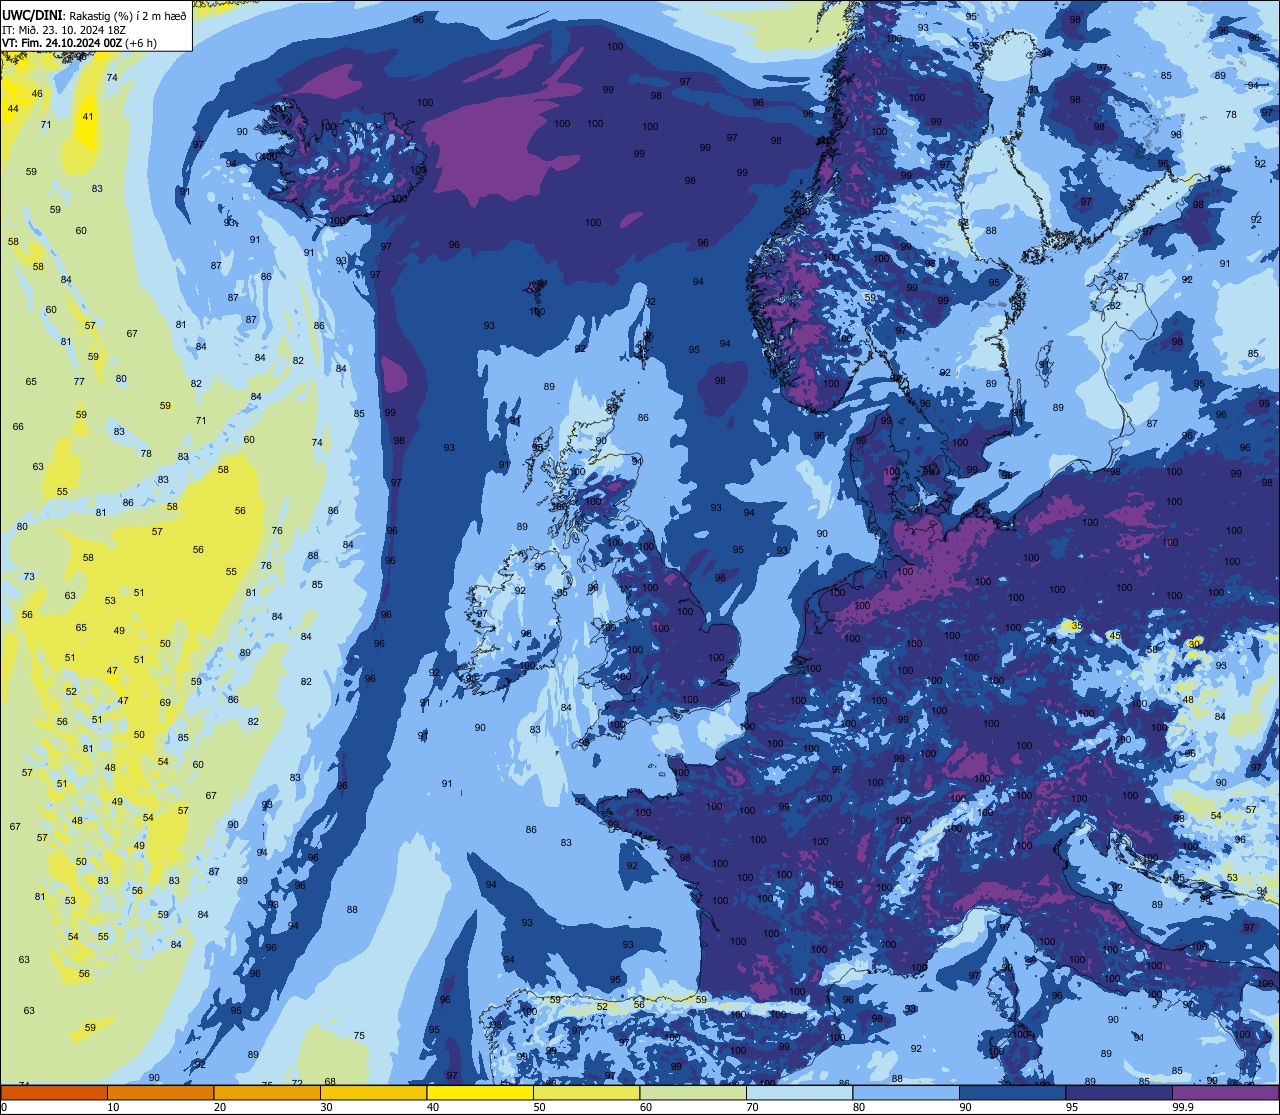Select the 80–90 blue legend swatch
Screen dimensions: 1280x1115
tap(906, 1092)
